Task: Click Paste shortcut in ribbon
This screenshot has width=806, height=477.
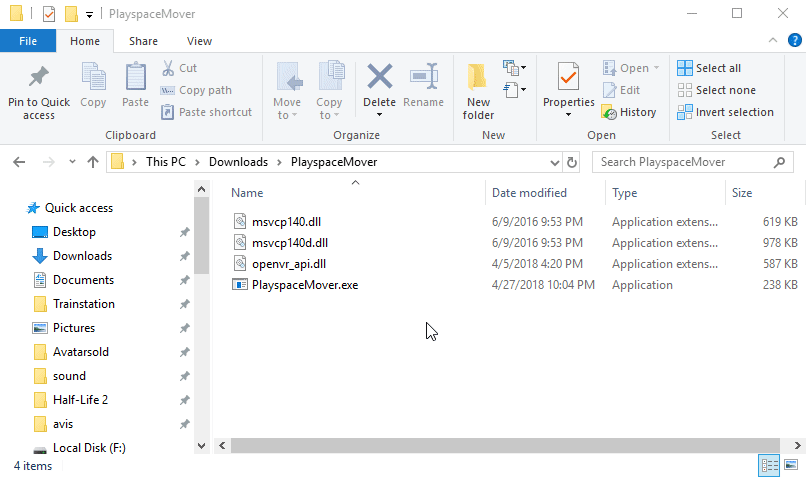Action: 206,112
